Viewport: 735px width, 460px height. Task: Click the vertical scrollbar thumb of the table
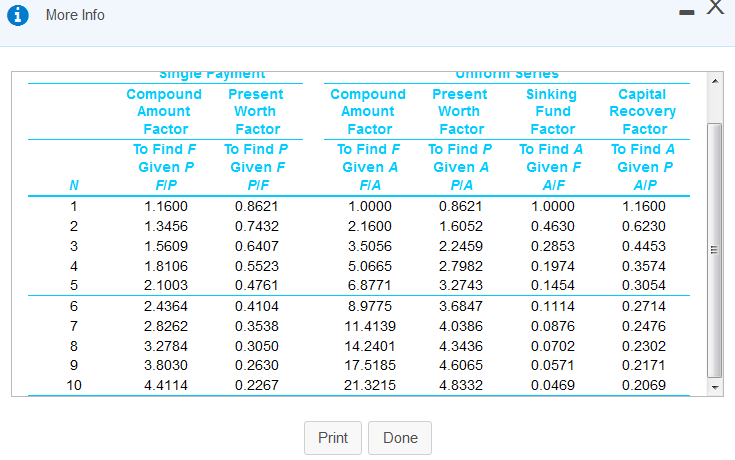pyautogui.click(x=714, y=250)
